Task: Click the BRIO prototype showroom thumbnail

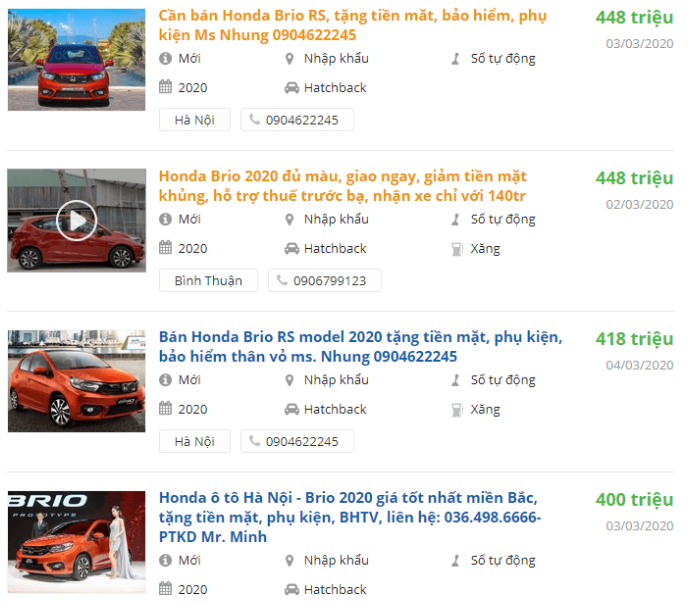Action: point(77,542)
